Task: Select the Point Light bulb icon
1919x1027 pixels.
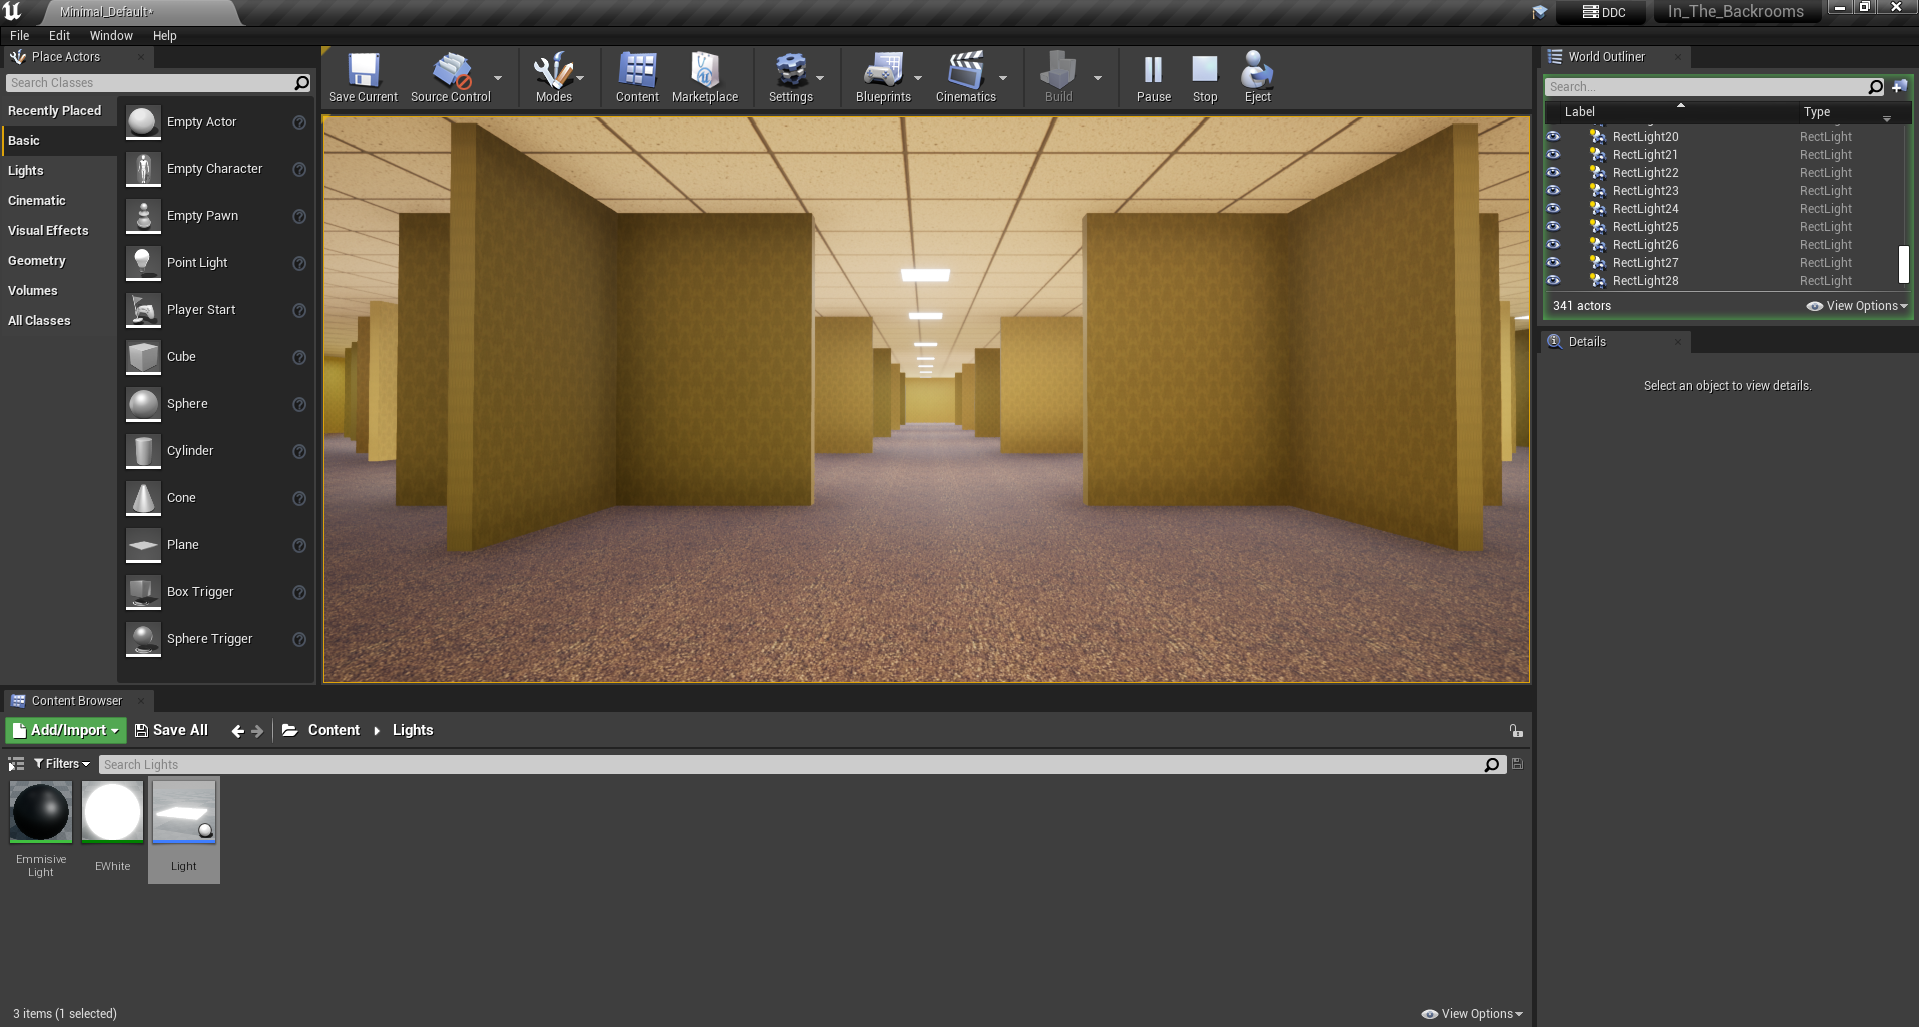Action: pyautogui.click(x=143, y=263)
